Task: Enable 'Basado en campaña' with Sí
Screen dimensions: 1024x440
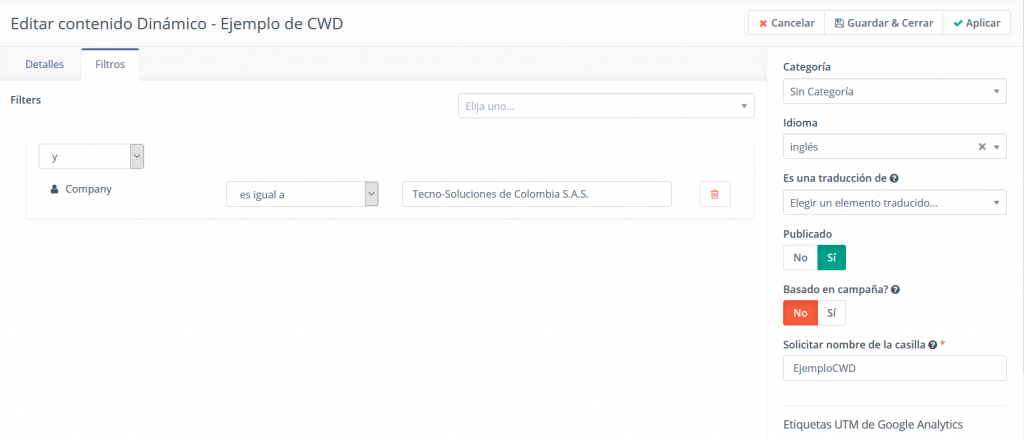Action: 831,313
